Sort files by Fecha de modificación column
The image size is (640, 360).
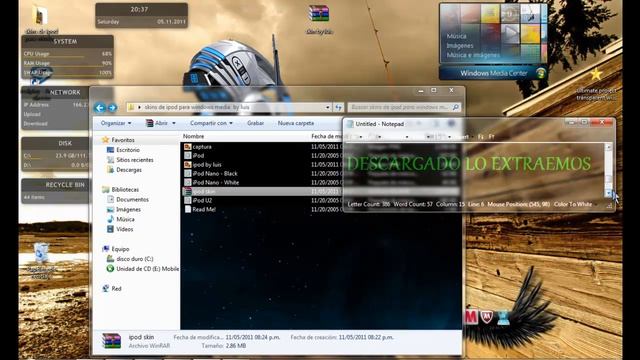(326, 136)
